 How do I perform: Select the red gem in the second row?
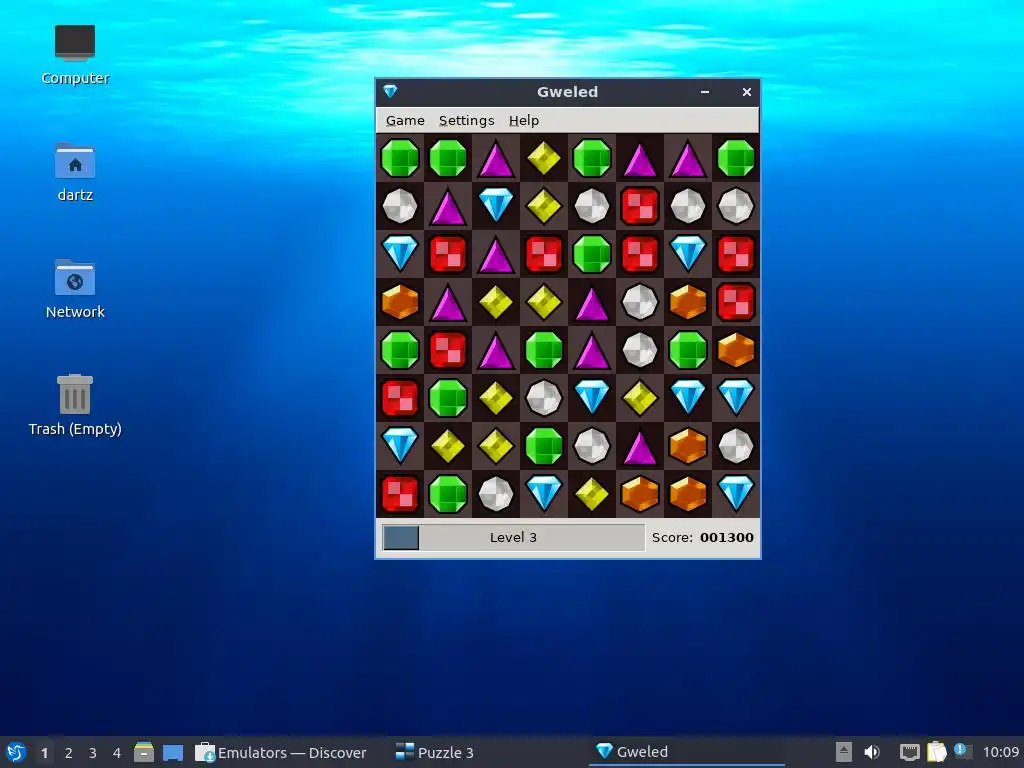click(640, 206)
